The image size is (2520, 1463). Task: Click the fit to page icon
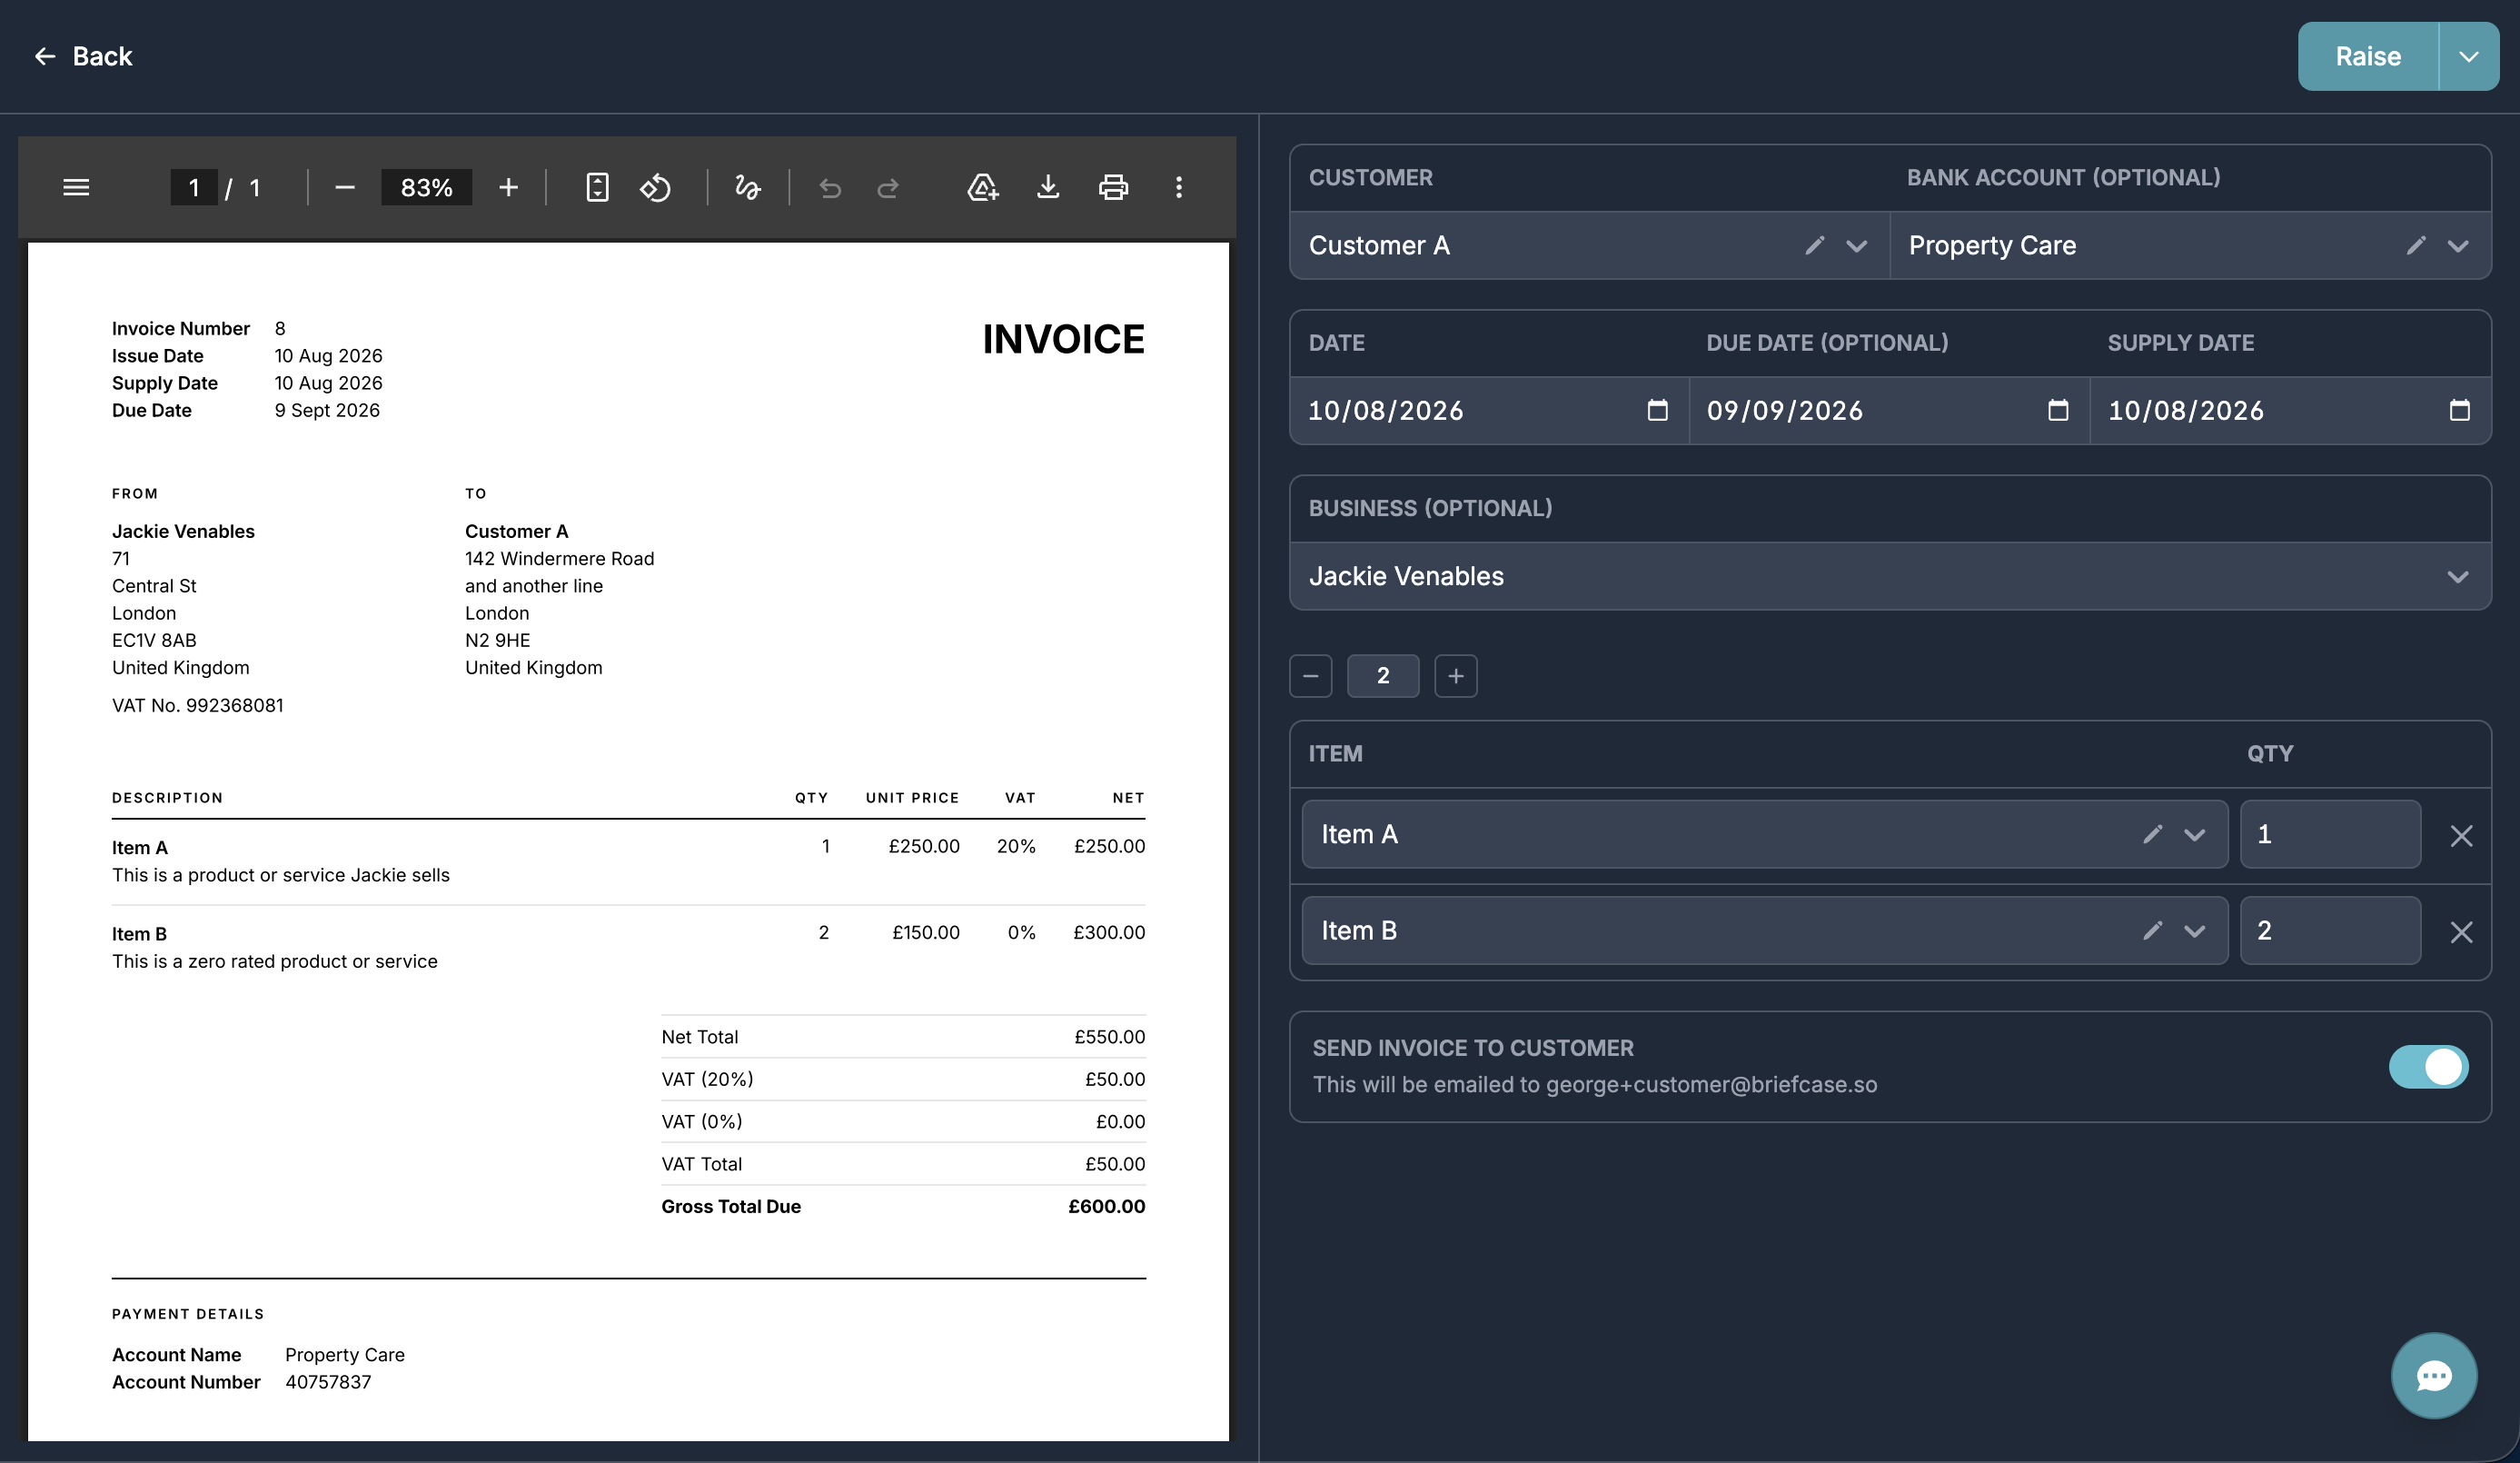pos(597,187)
